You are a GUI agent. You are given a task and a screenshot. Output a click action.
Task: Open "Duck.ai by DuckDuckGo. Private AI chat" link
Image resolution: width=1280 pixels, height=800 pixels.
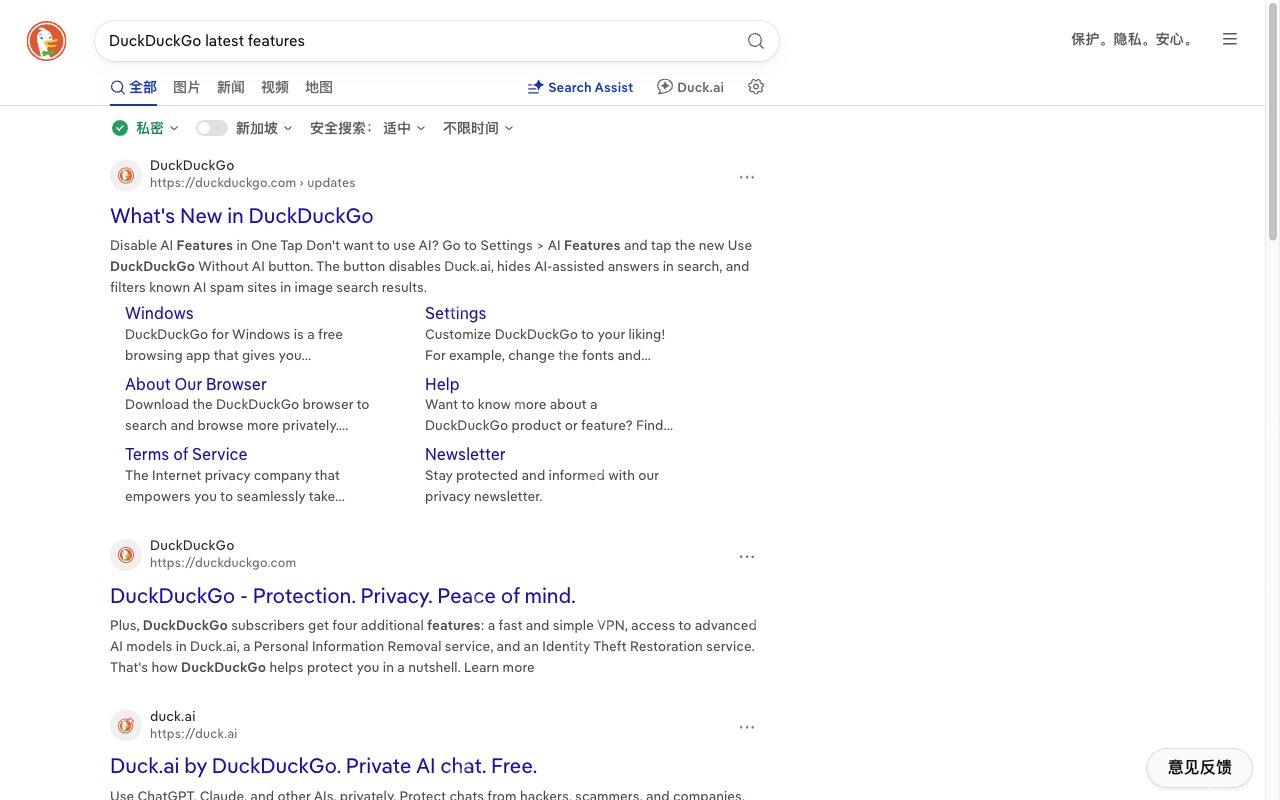coord(324,766)
